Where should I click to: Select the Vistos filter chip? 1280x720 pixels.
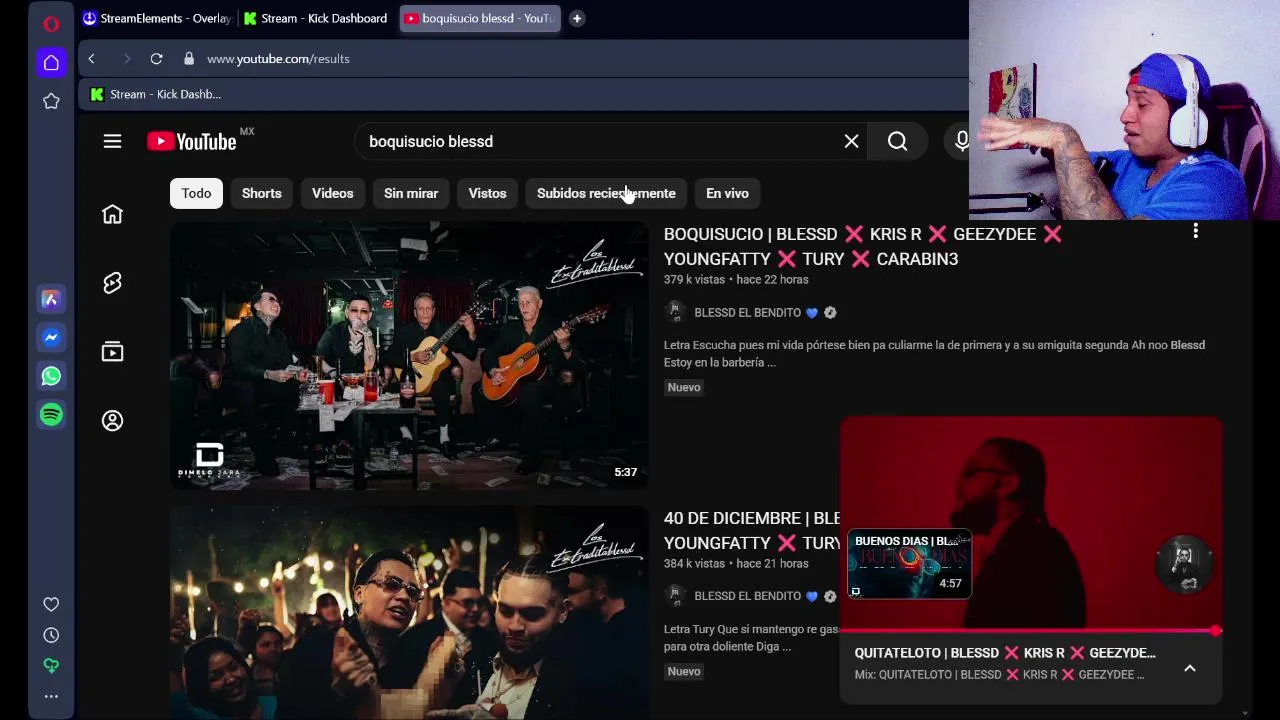(488, 193)
